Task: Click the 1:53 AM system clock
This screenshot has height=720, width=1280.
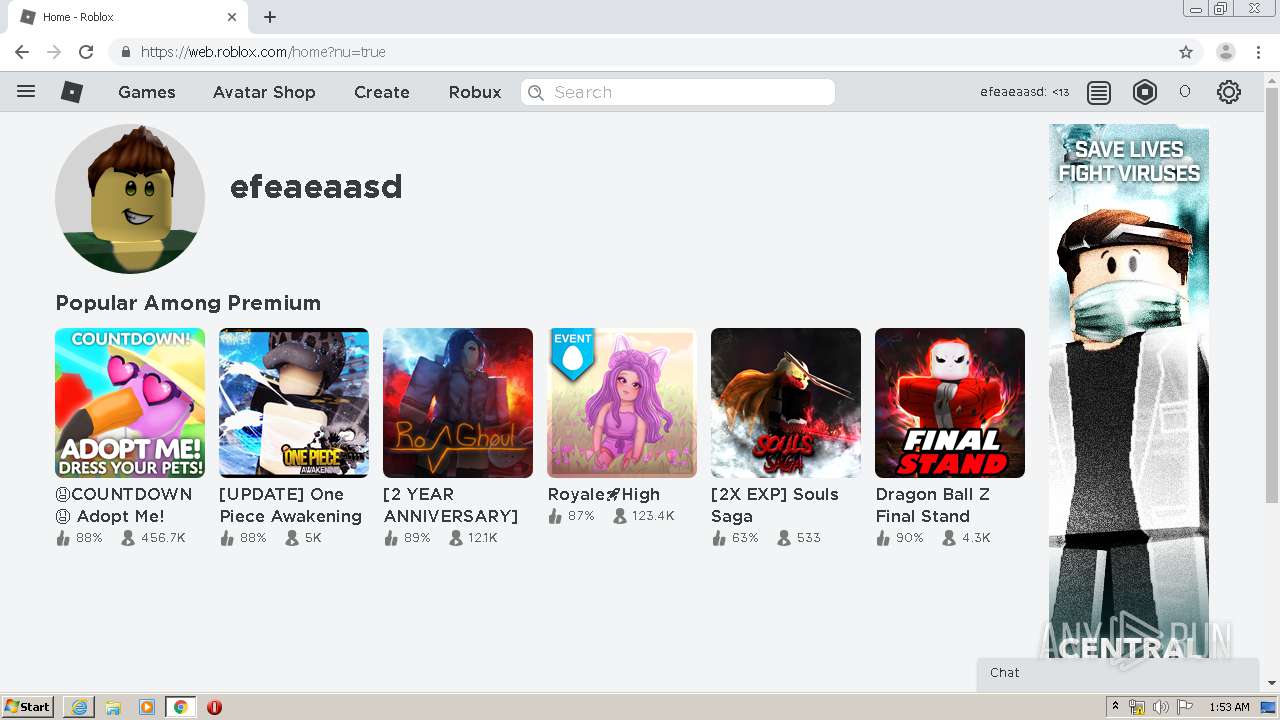Action: [x=1229, y=707]
